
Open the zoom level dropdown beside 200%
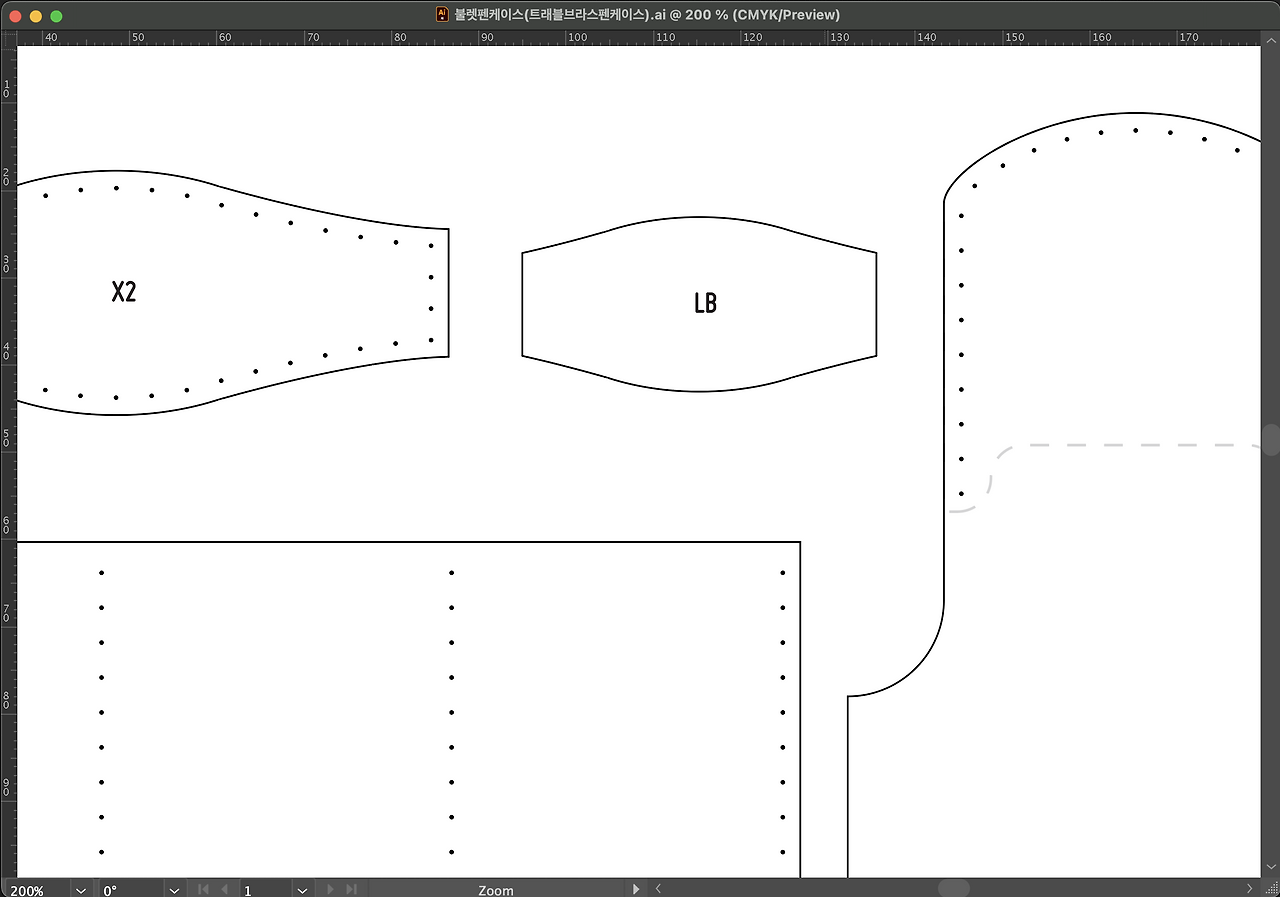click(x=80, y=889)
